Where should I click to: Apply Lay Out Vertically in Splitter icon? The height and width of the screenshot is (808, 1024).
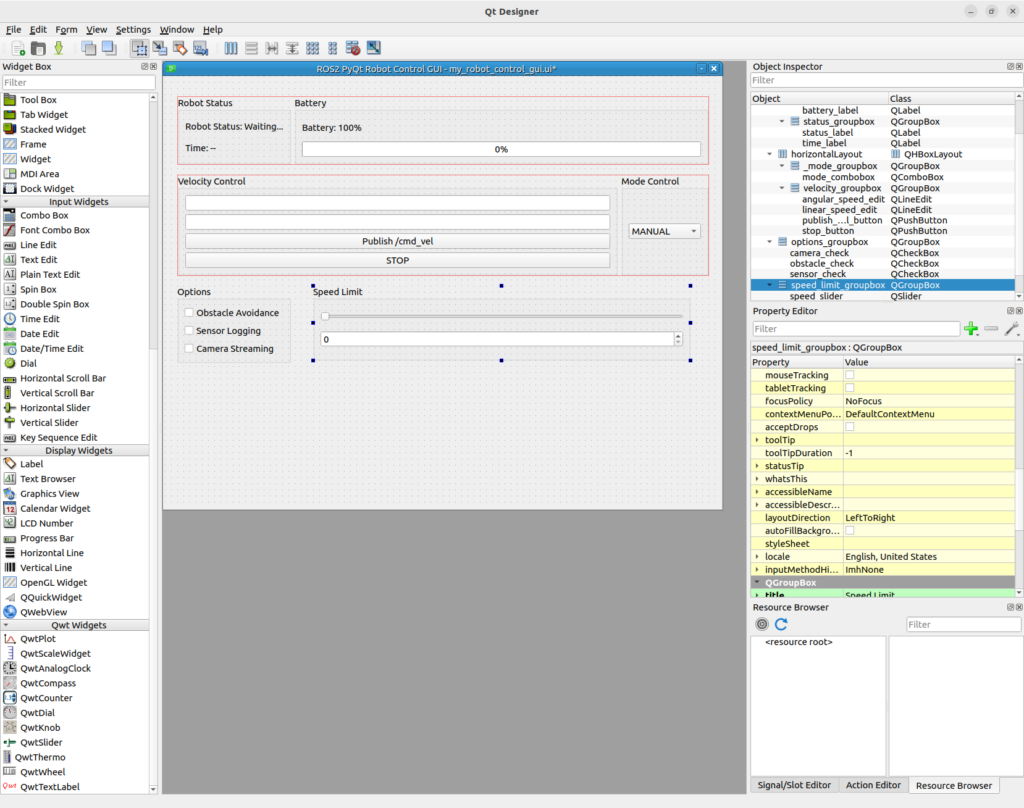coord(292,48)
